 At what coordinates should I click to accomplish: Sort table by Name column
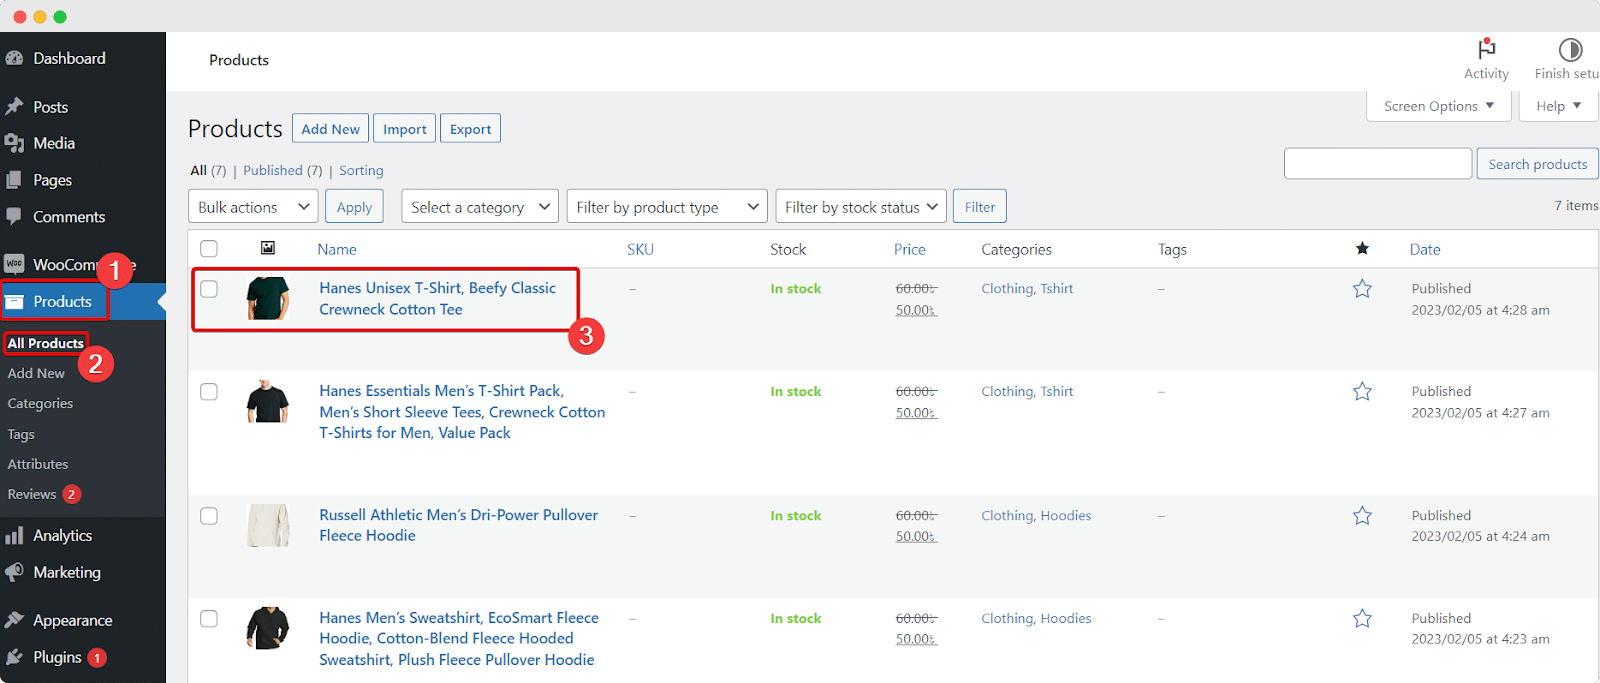(x=337, y=249)
